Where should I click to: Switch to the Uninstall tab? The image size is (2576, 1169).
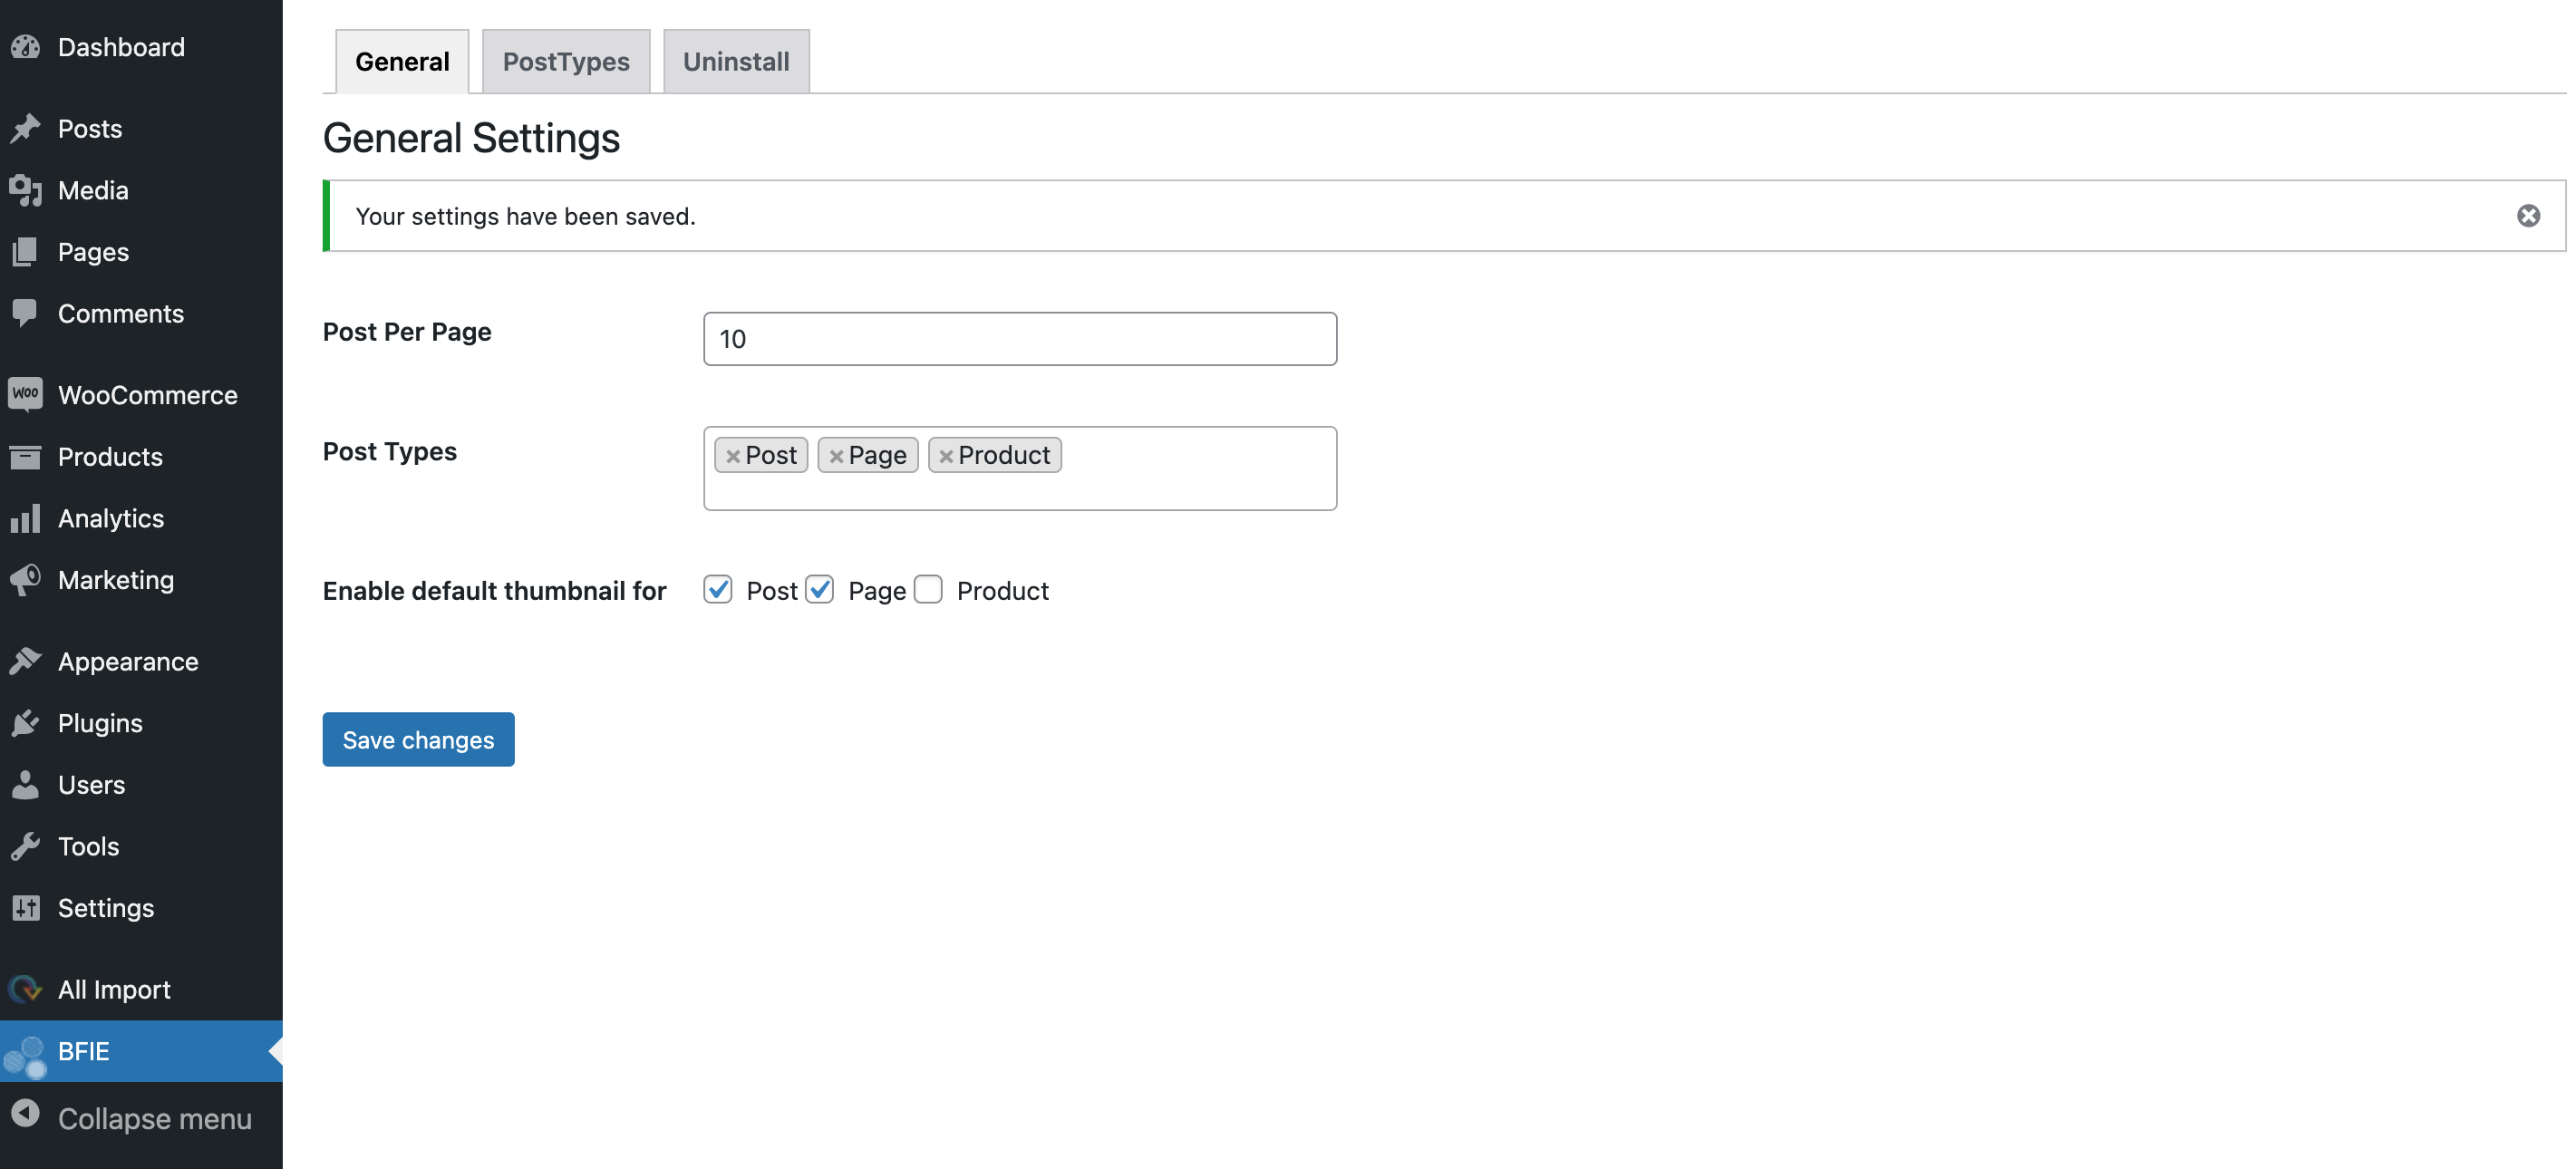[736, 59]
